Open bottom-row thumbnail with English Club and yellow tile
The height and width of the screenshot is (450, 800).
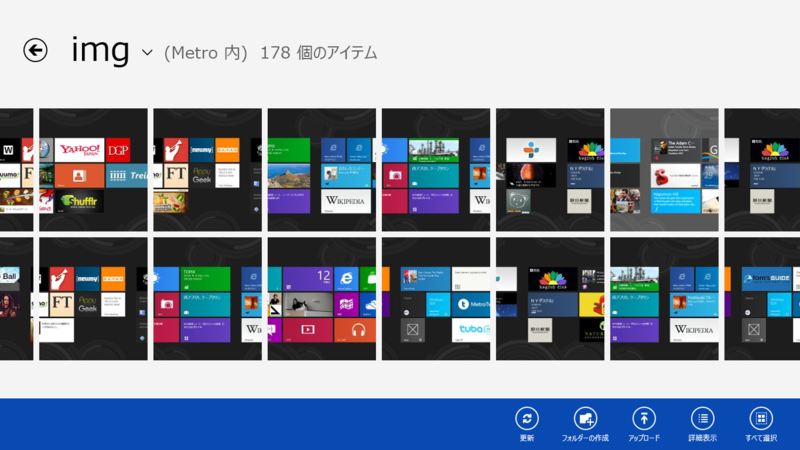(x=551, y=298)
